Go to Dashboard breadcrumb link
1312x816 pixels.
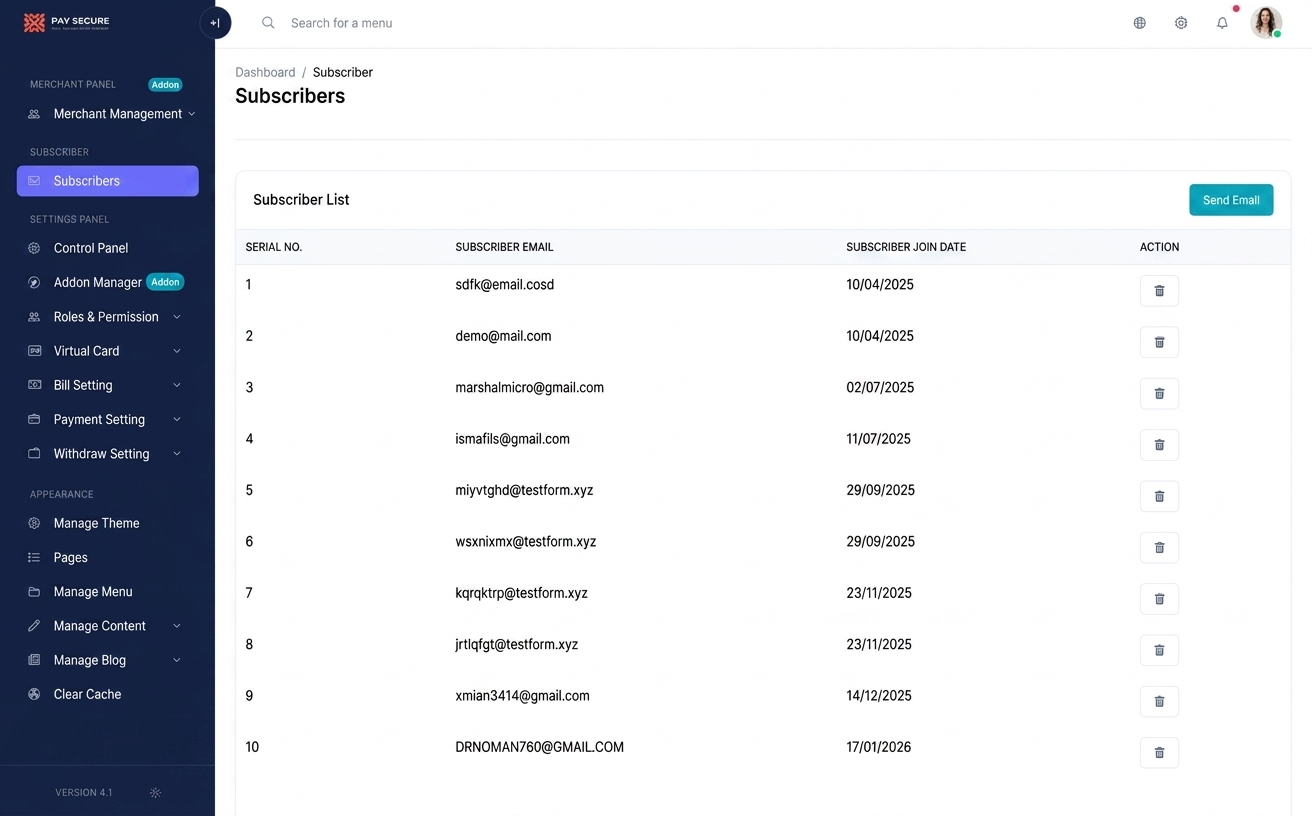[x=265, y=72]
